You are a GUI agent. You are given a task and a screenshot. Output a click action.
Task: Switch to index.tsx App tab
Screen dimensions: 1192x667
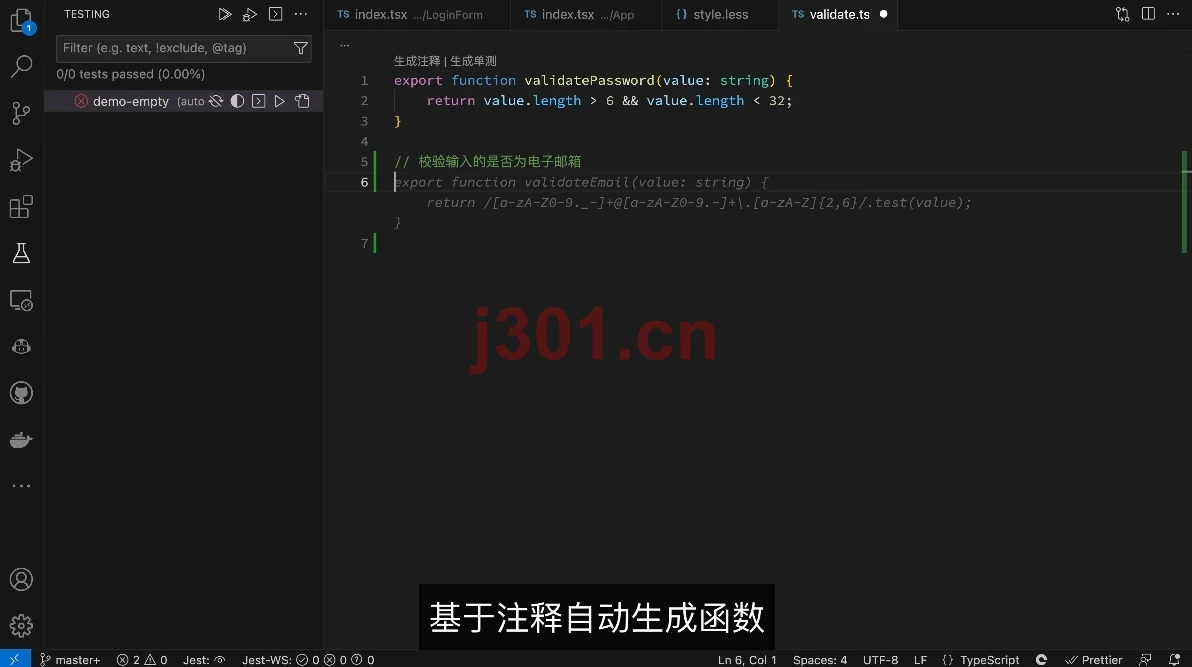[585, 14]
